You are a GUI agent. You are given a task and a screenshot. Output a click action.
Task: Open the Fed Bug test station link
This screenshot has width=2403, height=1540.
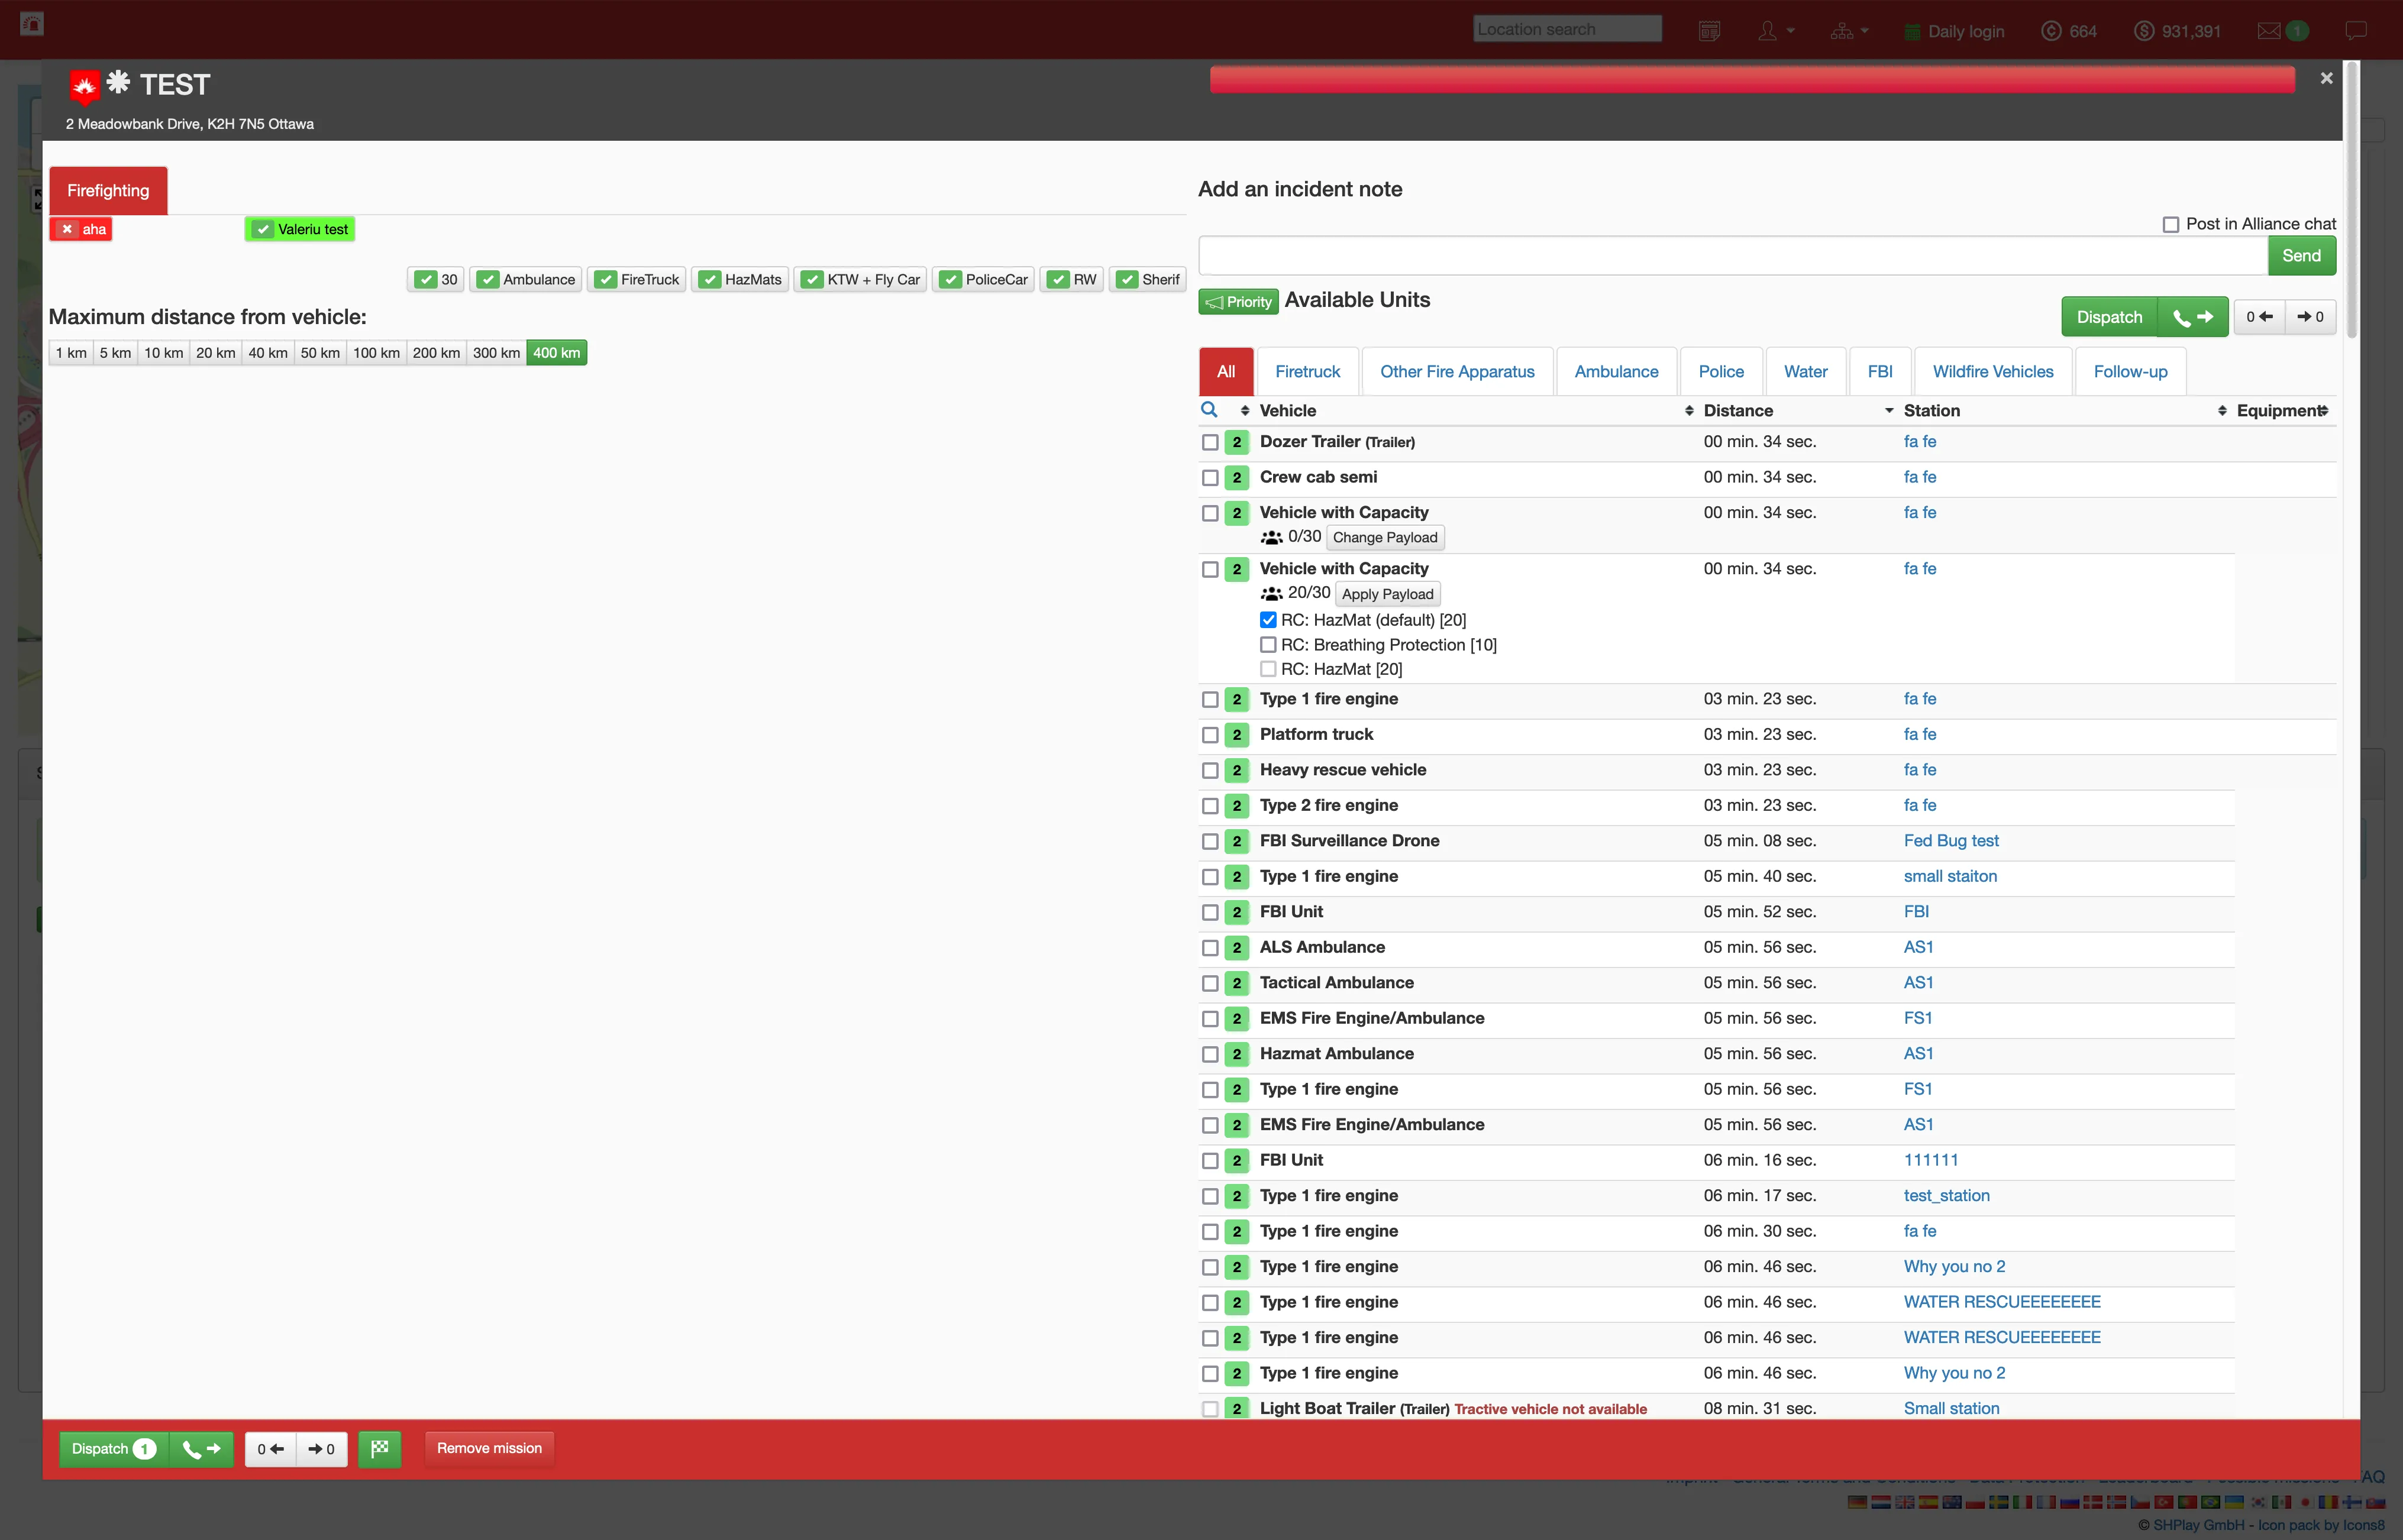[1950, 841]
